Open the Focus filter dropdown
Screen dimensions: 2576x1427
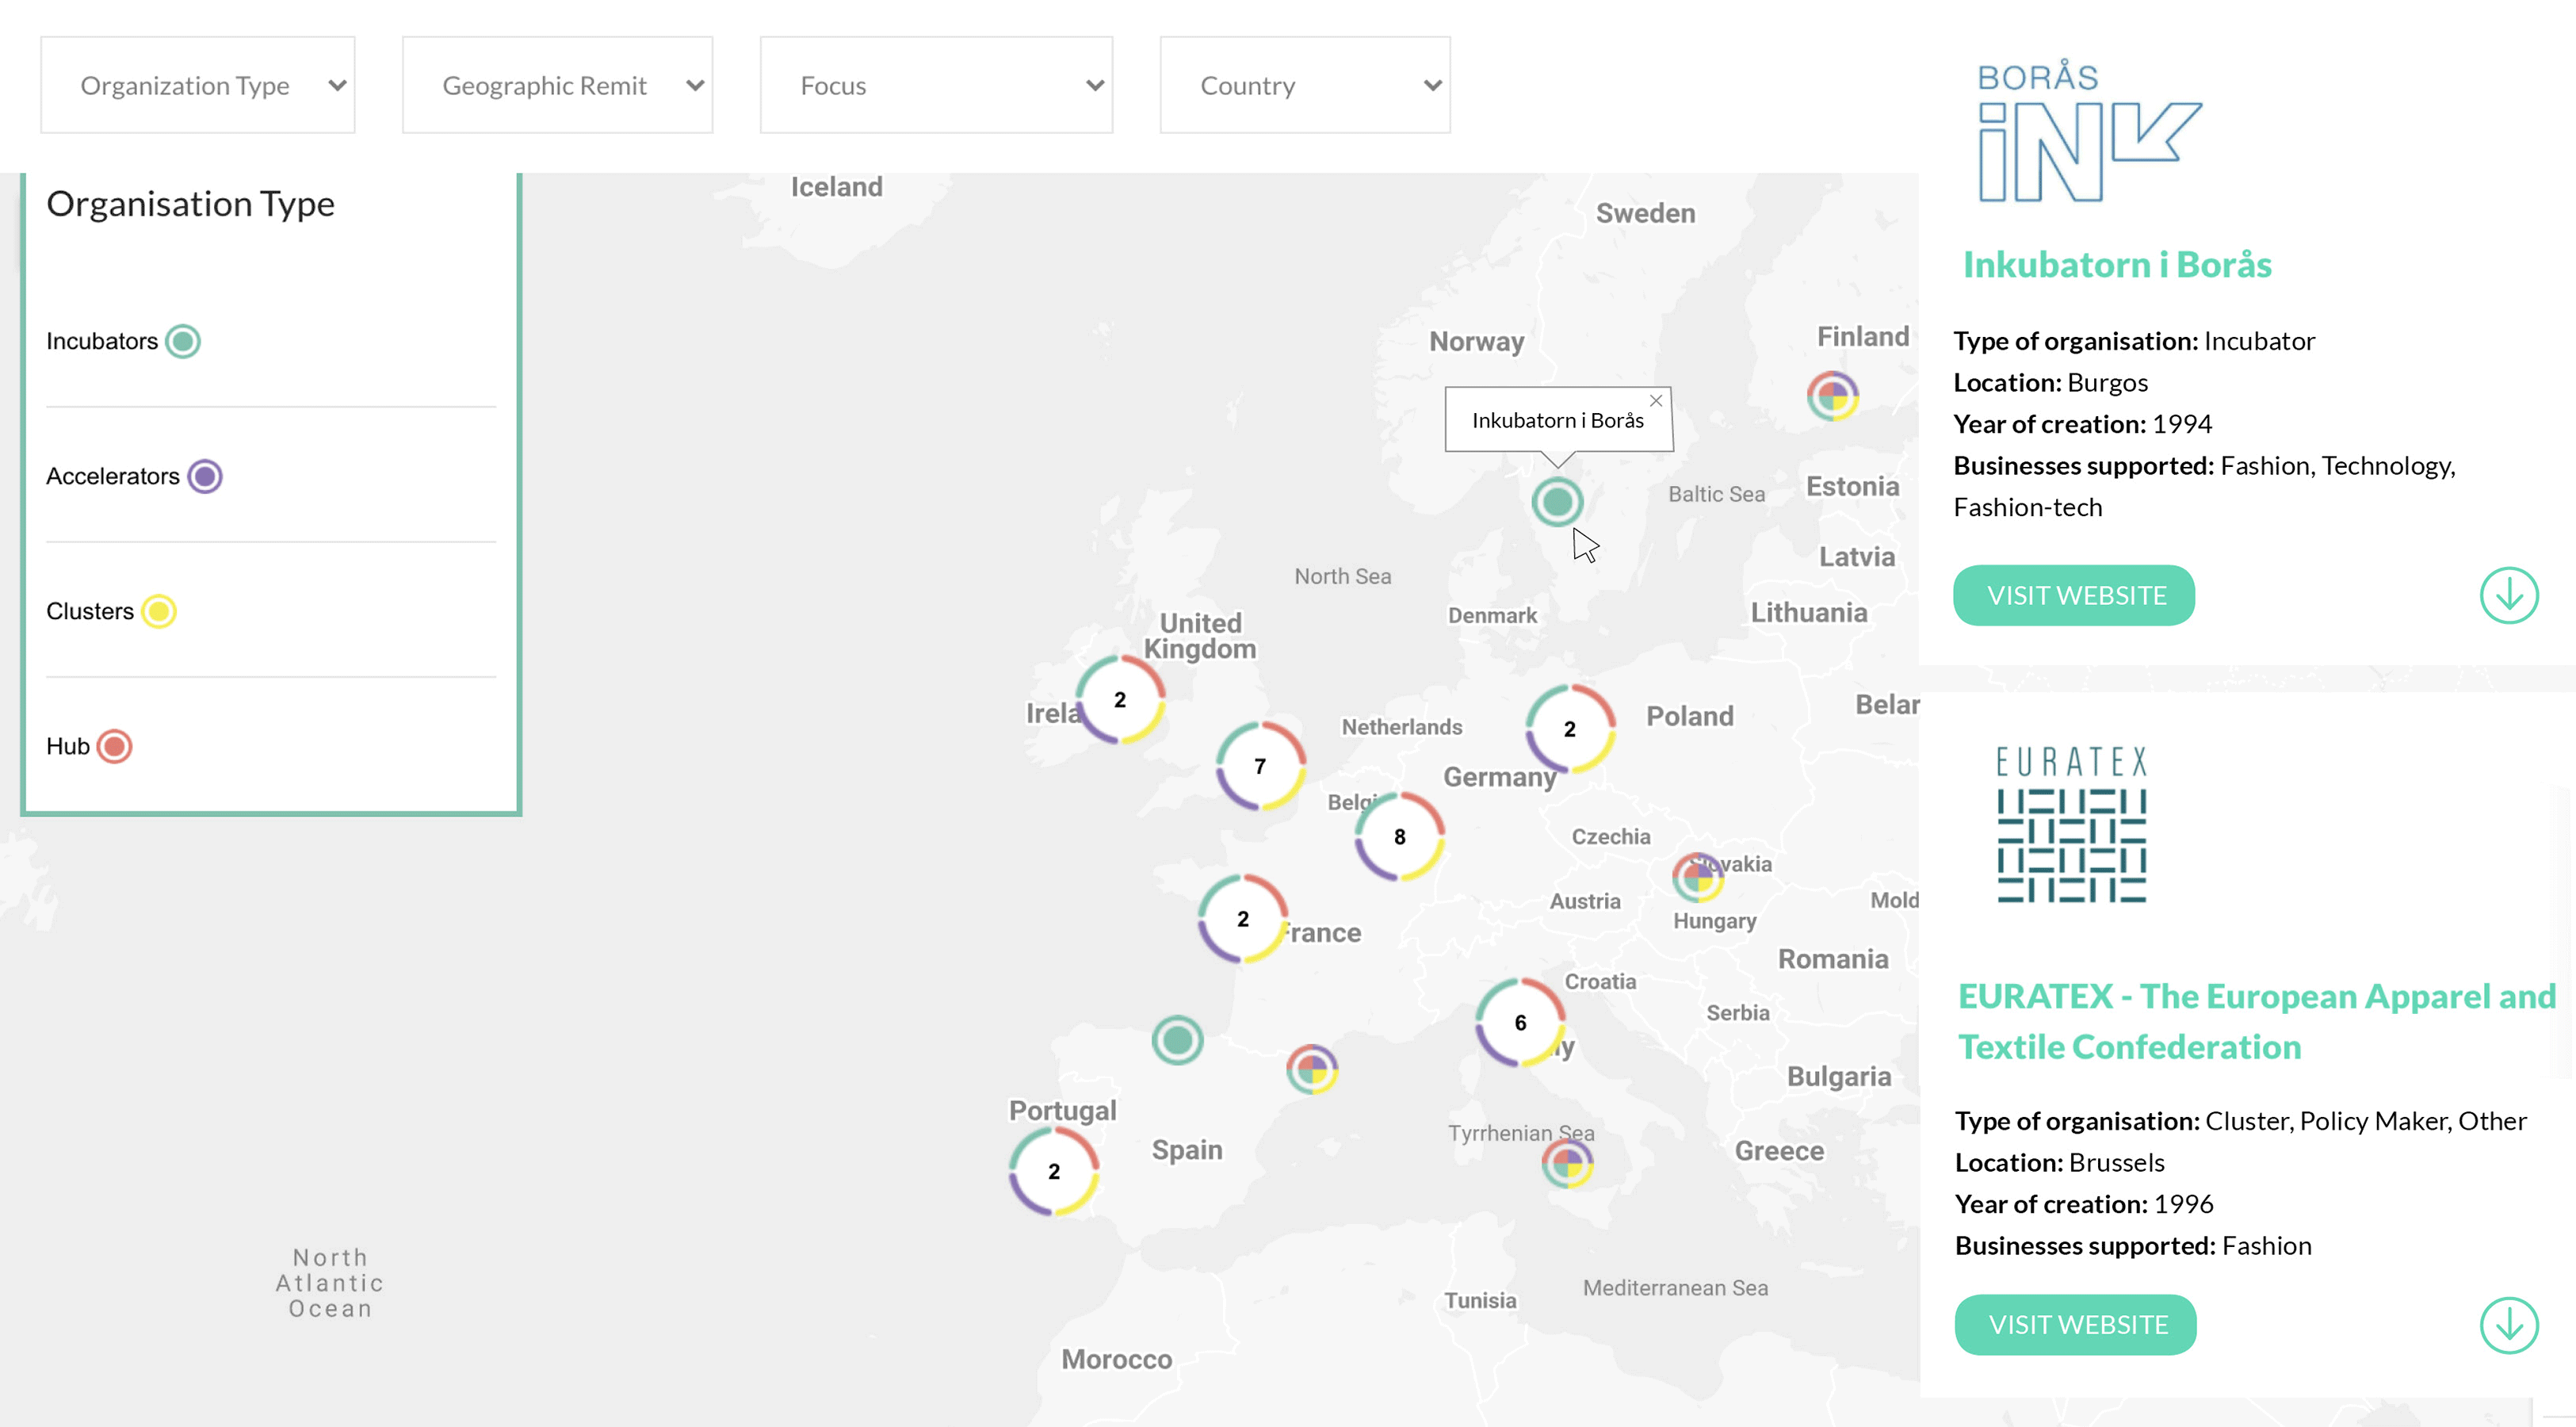[x=935, y=86]
